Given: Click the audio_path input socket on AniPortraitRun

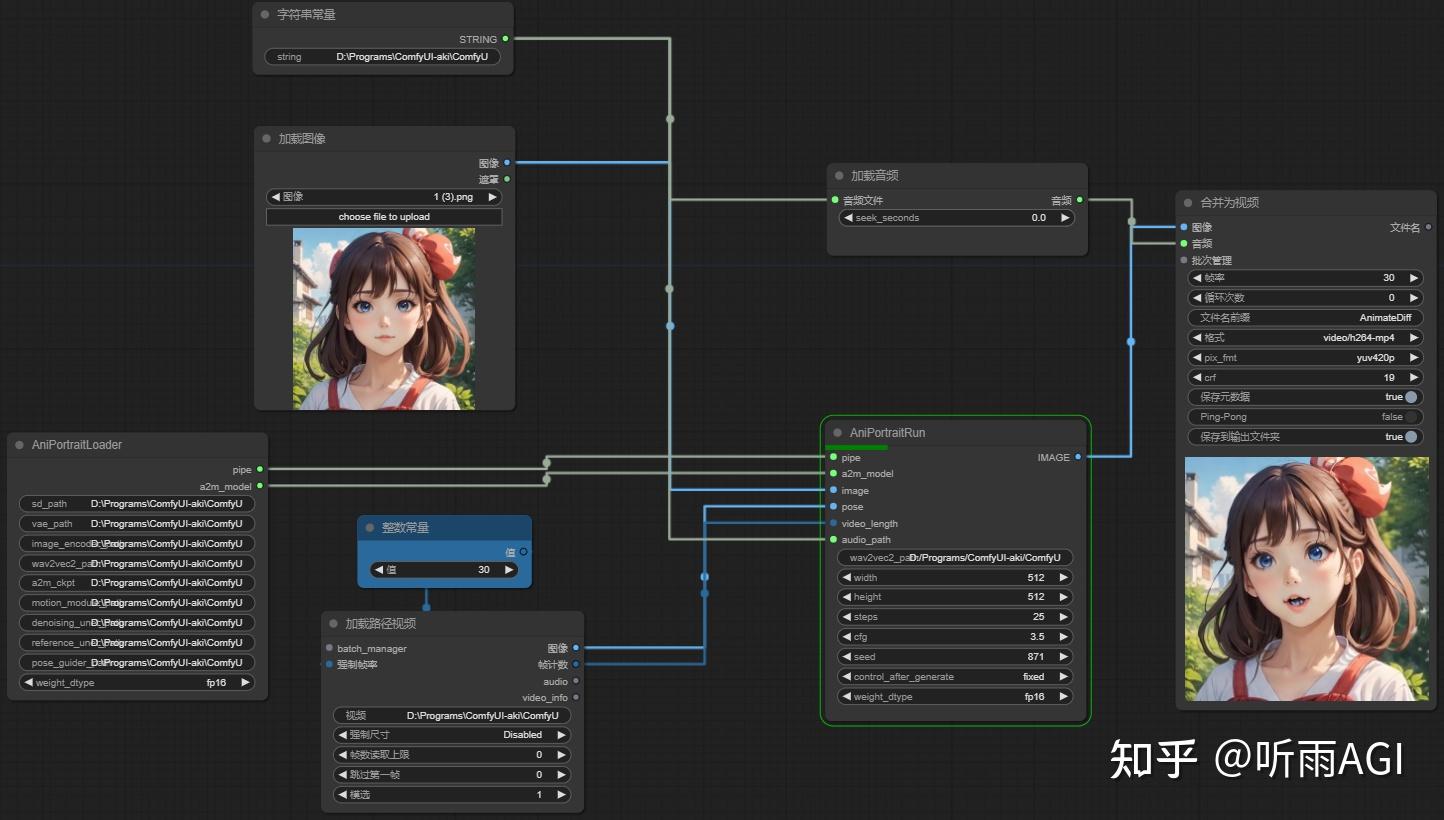Looking at the screenshot, I should click(x=833, y=539).
